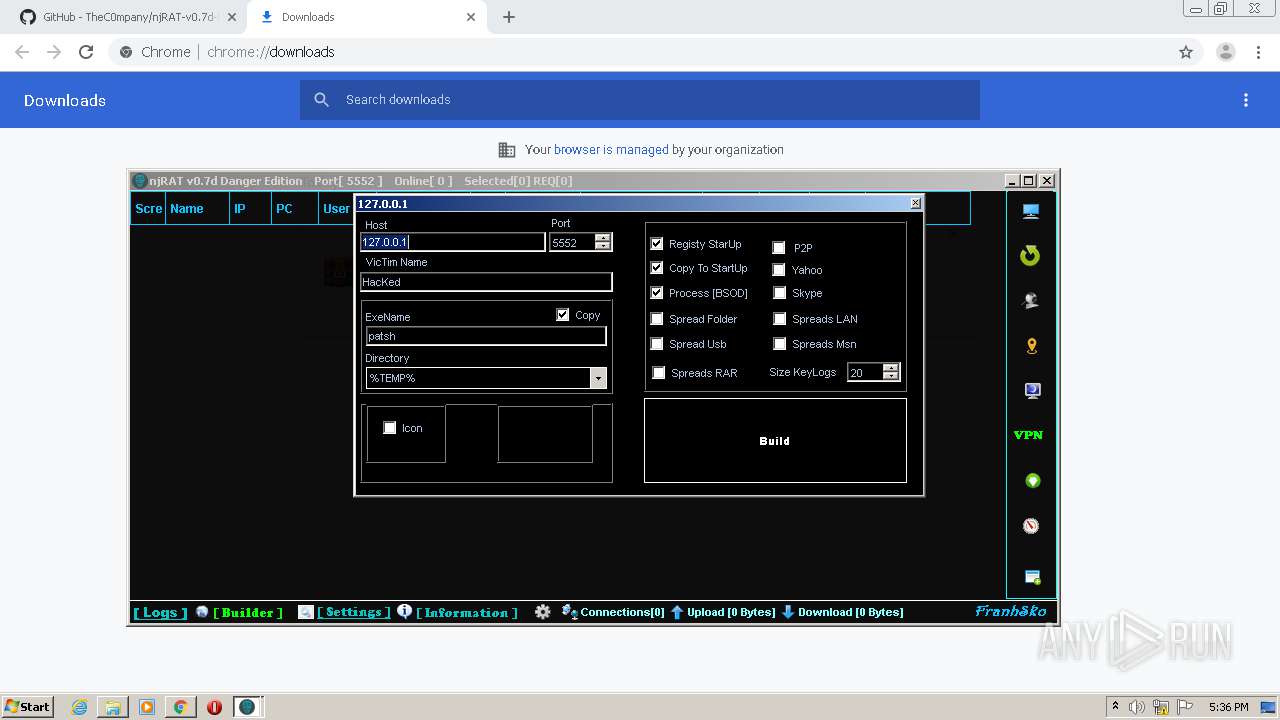Bookmark page with star icon
Image resolution: width=1280 pixels, height=720 pixels.
1186,52
